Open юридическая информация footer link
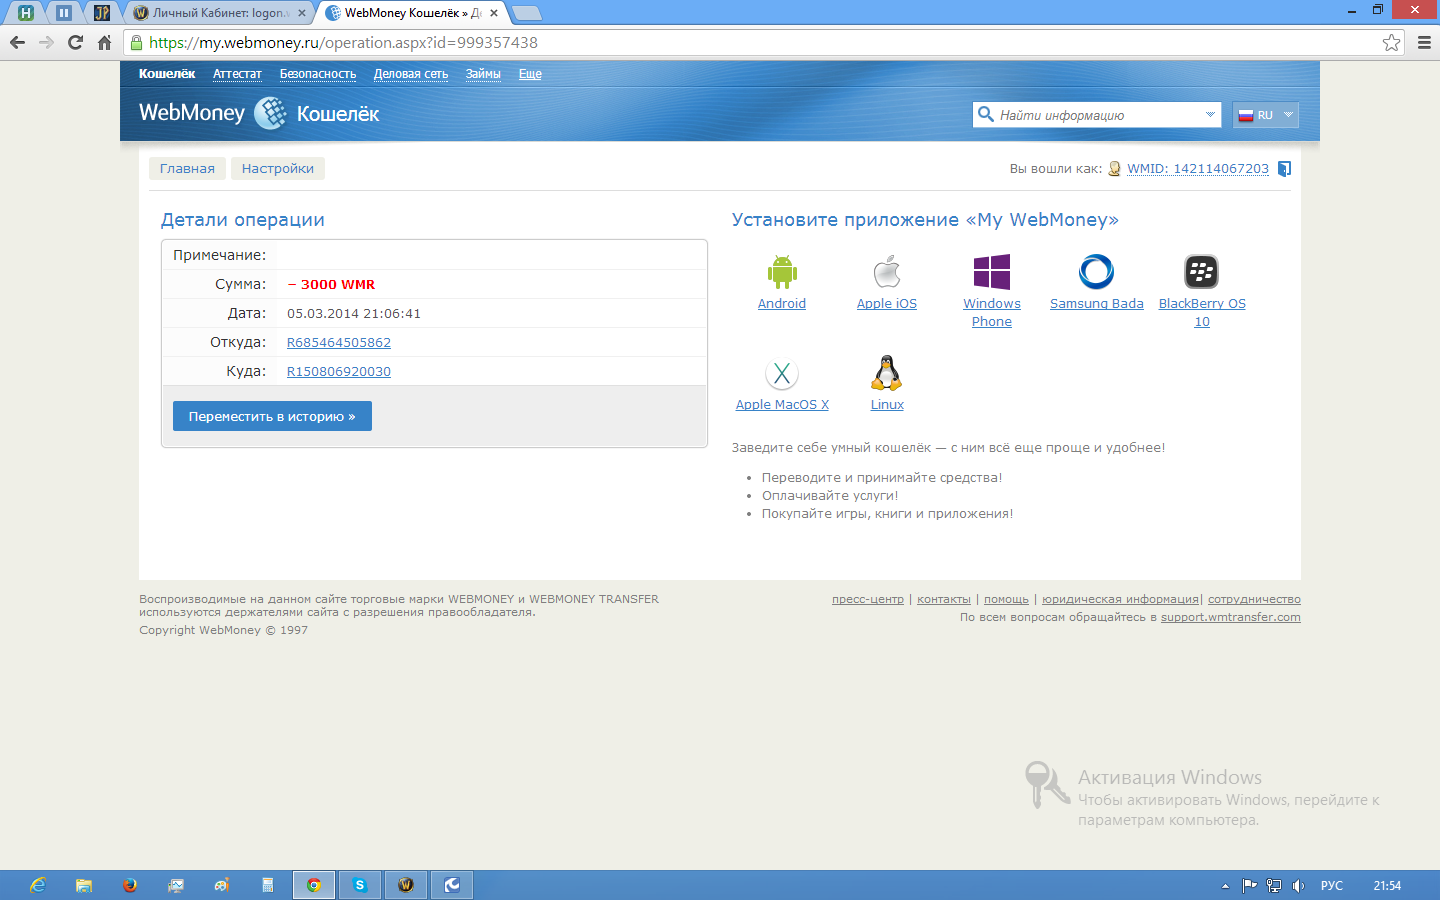 pyautogui.click(x=1120, y=599)
